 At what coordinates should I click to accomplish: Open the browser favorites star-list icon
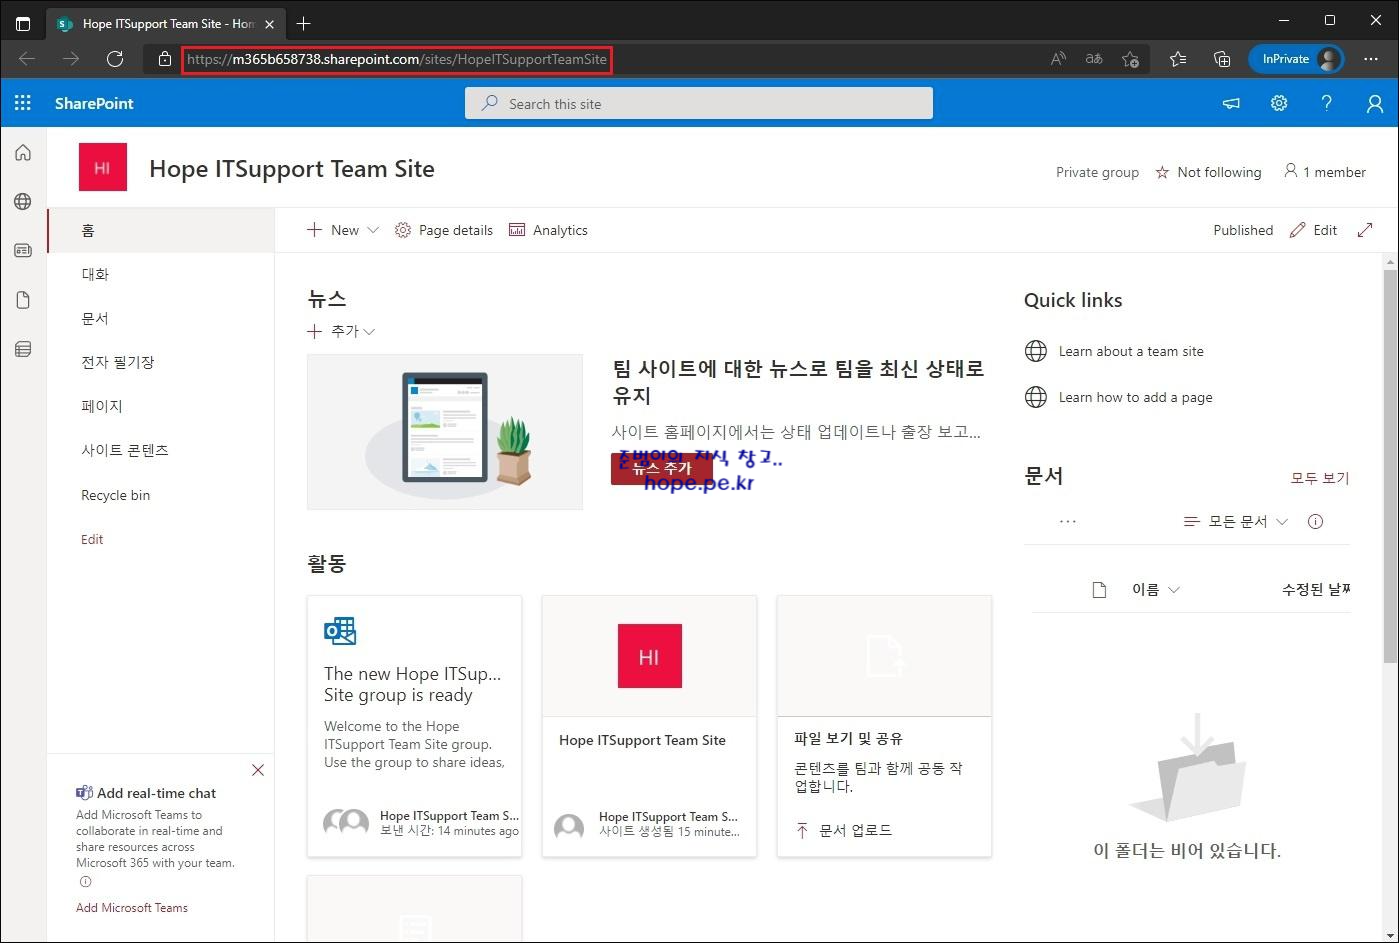(1178, 59)
